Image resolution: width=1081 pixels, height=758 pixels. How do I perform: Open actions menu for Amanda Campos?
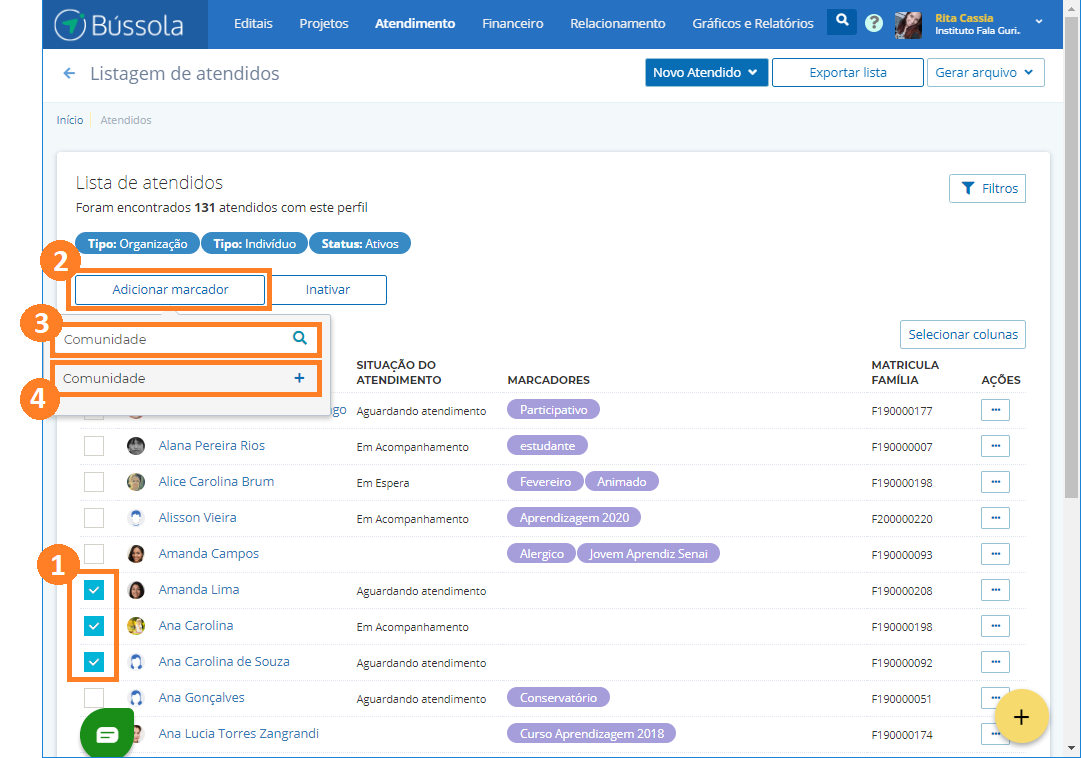tap(995, 553)
